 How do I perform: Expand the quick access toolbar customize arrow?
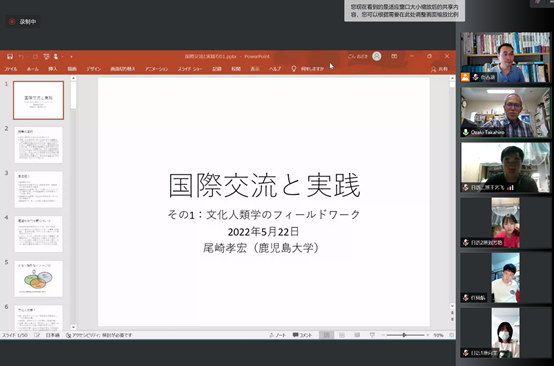(x=71, y=57)
